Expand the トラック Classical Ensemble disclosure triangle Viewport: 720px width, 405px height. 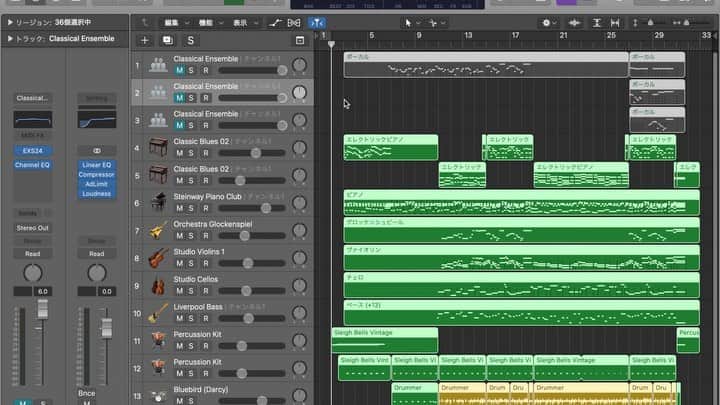(x=10, y=39)
